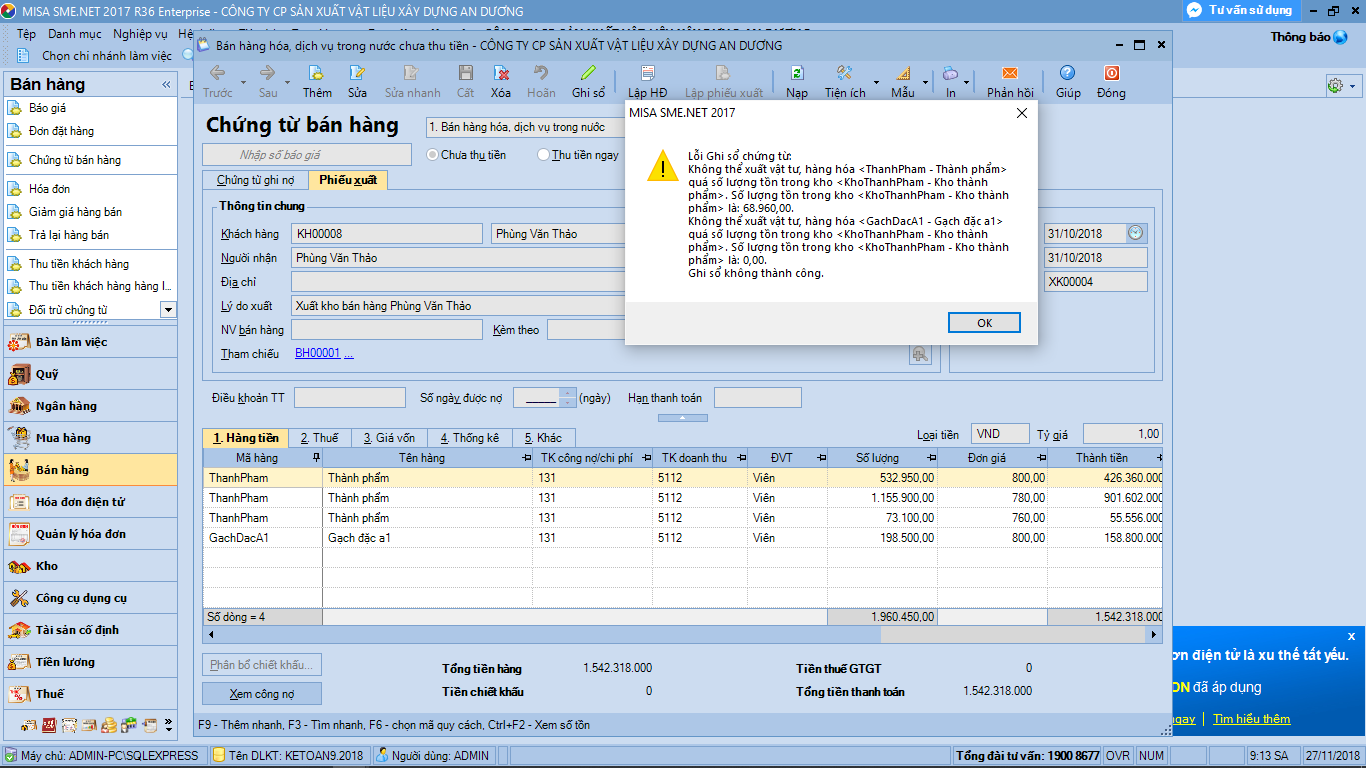Click the Nạp (reload) toolbar icon
This screenshot has width=1366, height=768.
[797, 74]
